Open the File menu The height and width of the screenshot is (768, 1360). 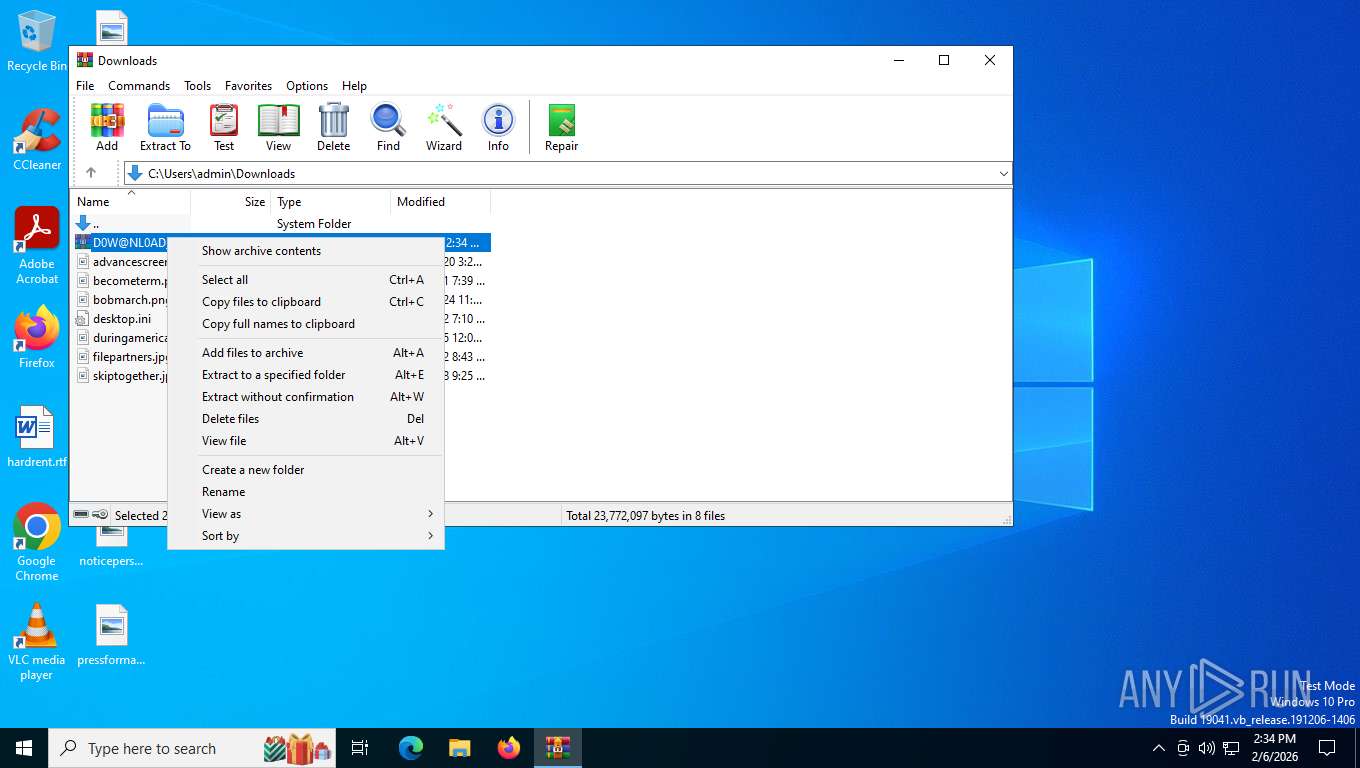coord(85,86)
